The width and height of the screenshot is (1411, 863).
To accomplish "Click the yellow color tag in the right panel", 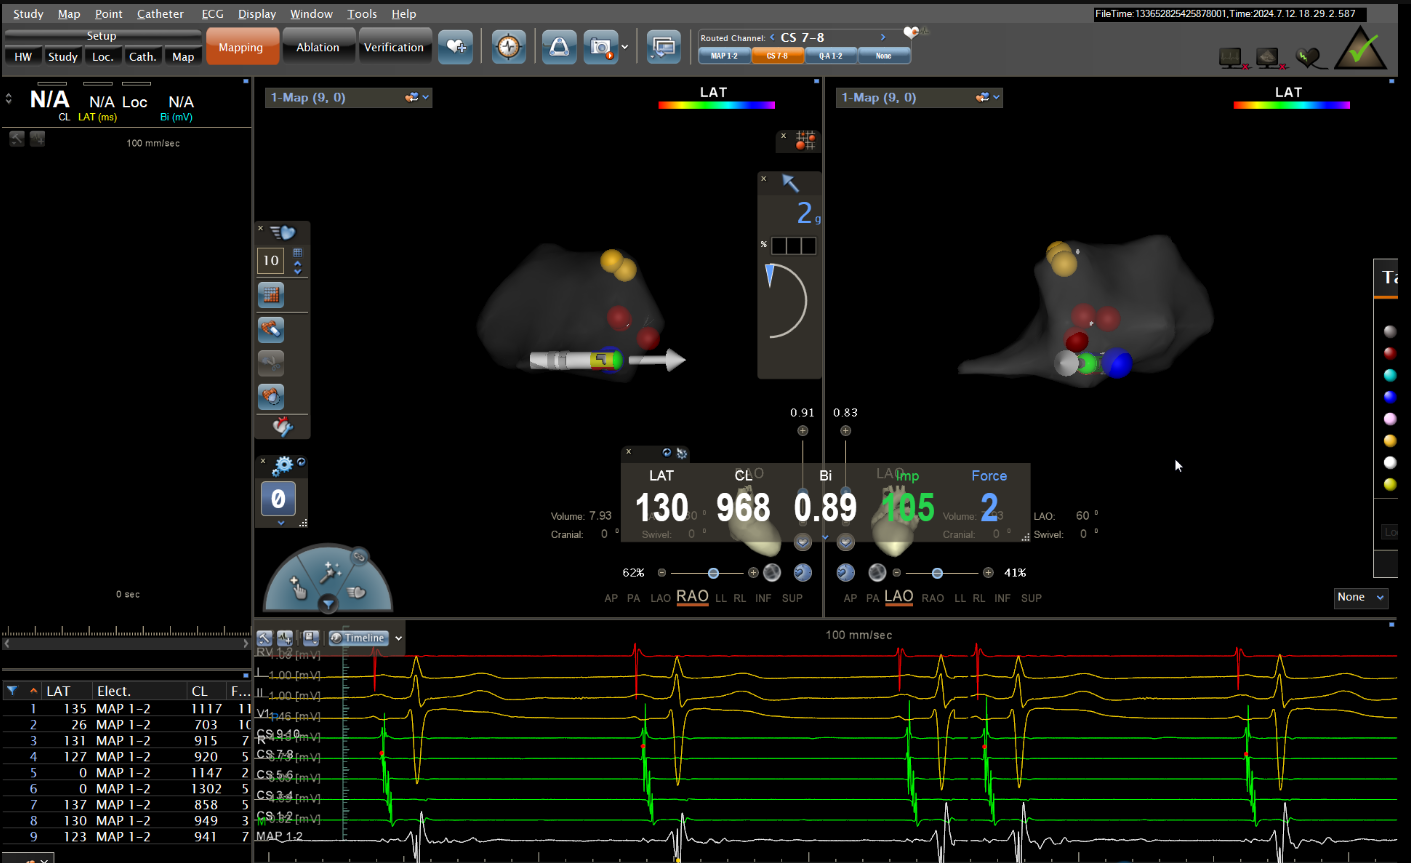I will (1389, 484).
